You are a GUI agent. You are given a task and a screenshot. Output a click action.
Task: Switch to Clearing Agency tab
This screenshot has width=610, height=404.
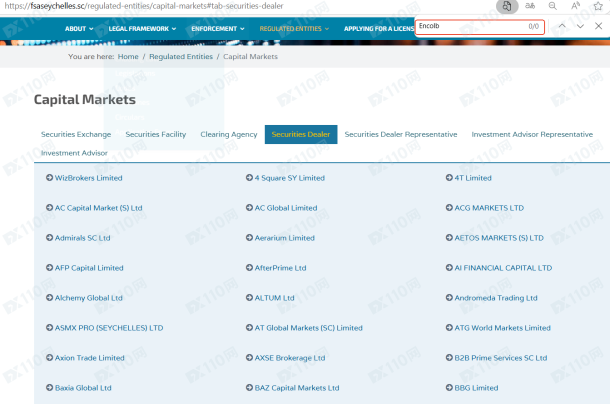click(229, 134)
